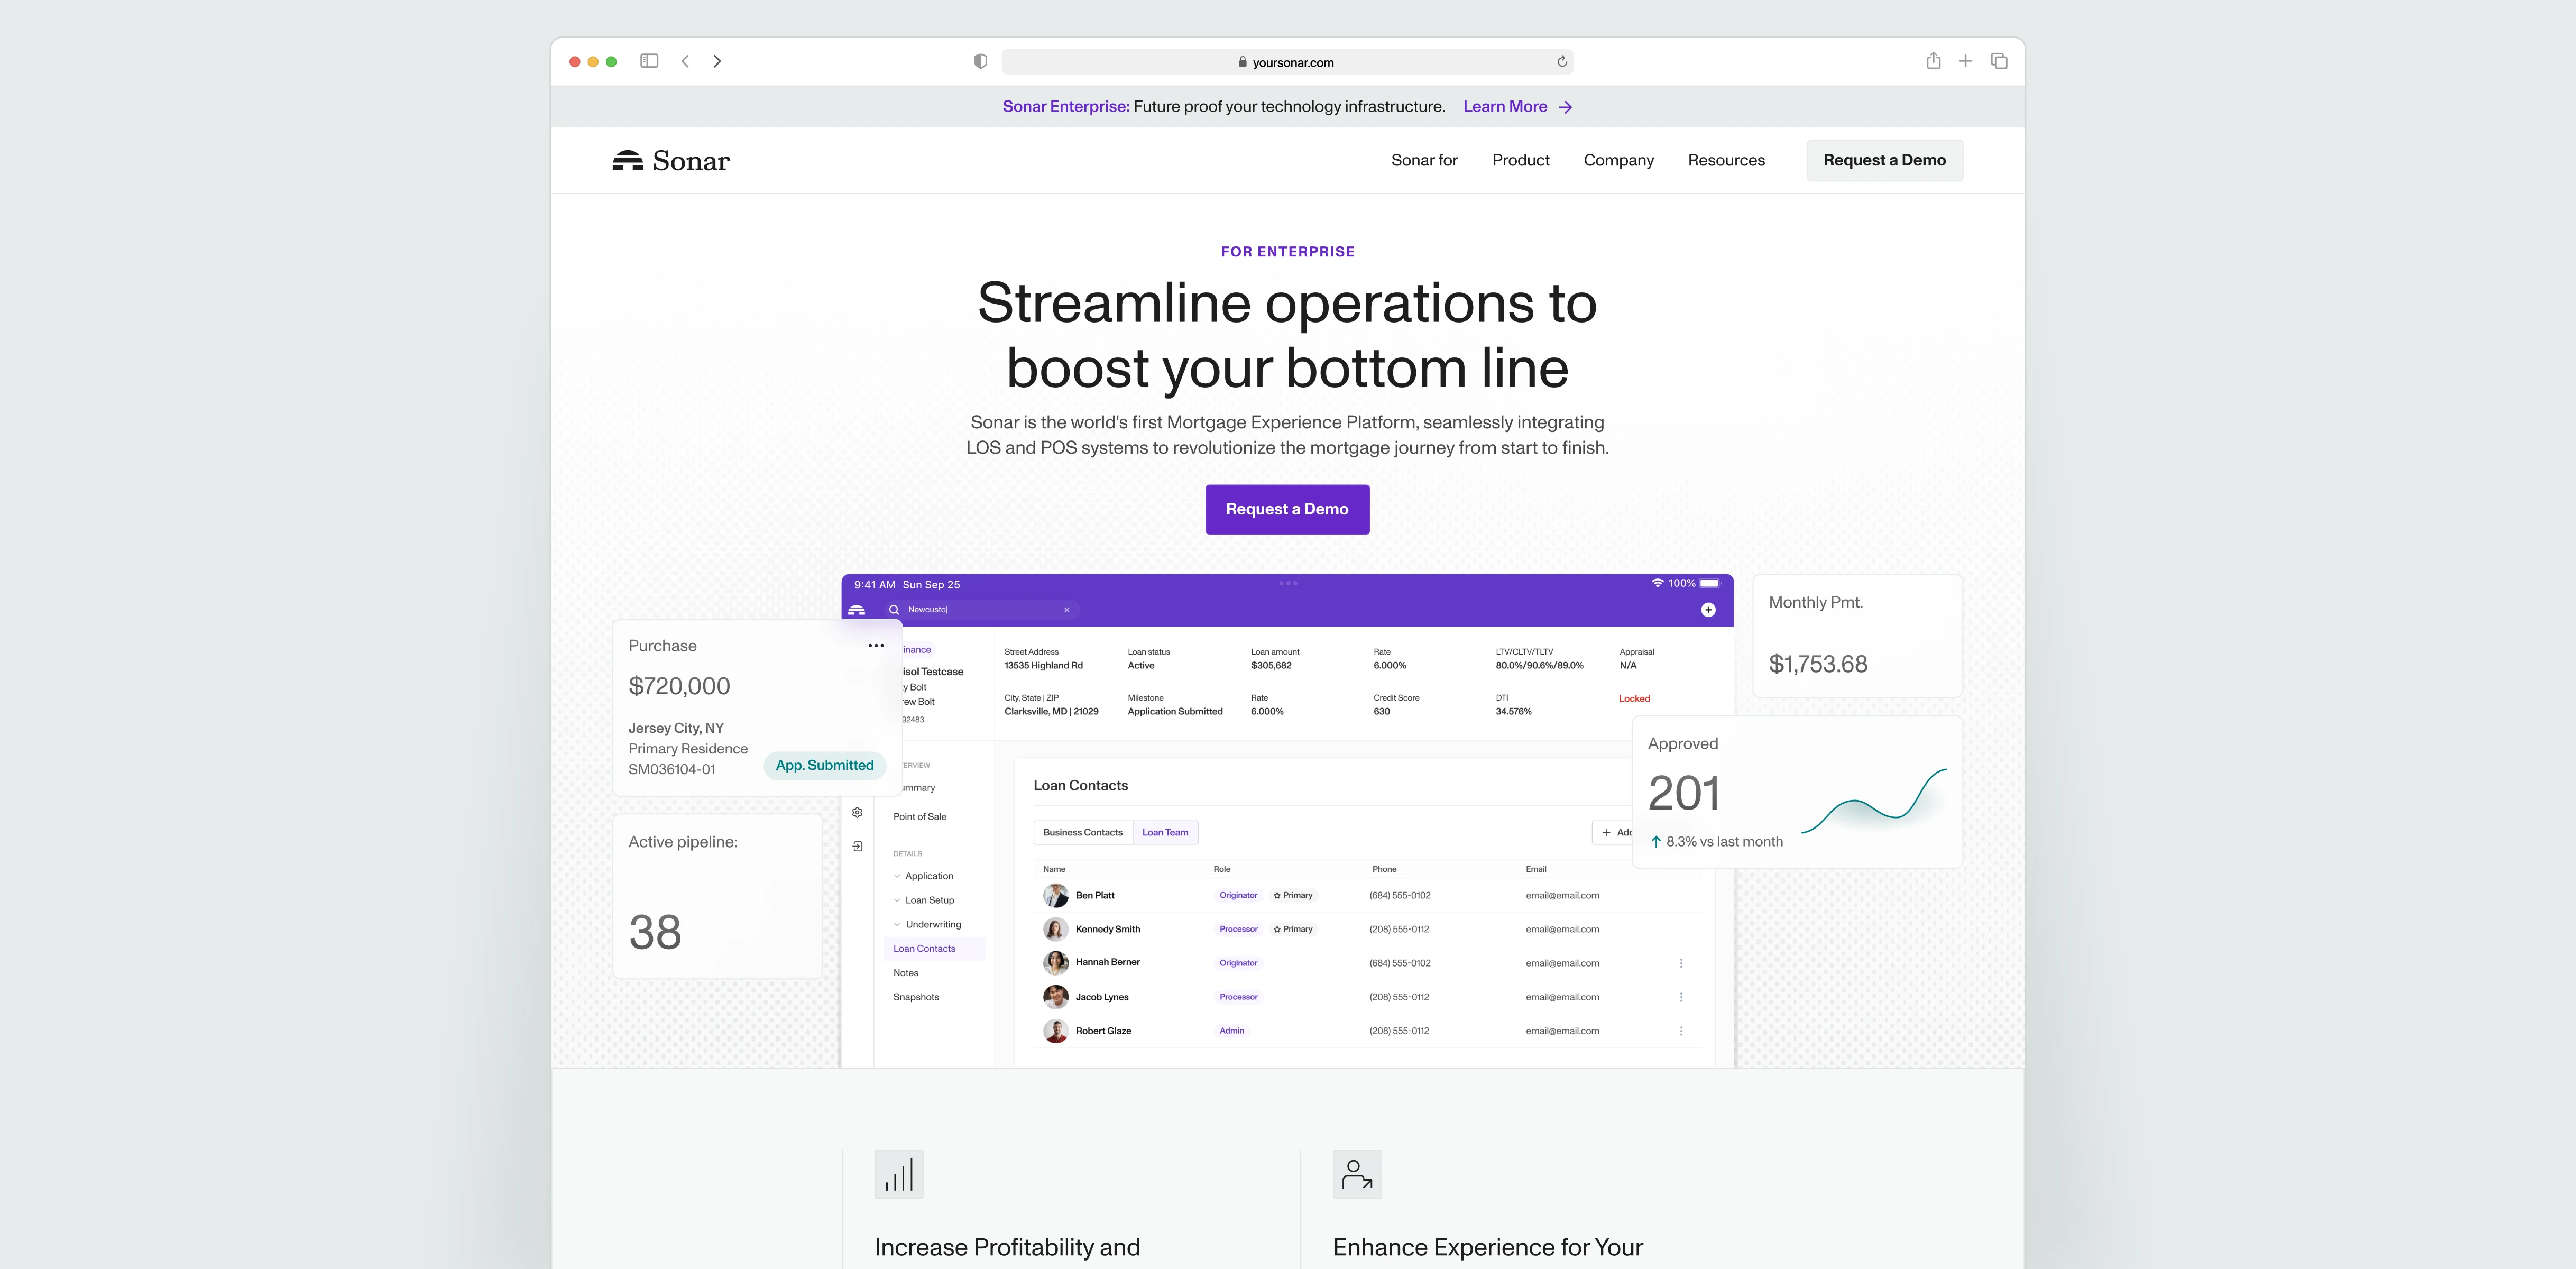Expand the Underwriting section chevron

pos(897,925)
